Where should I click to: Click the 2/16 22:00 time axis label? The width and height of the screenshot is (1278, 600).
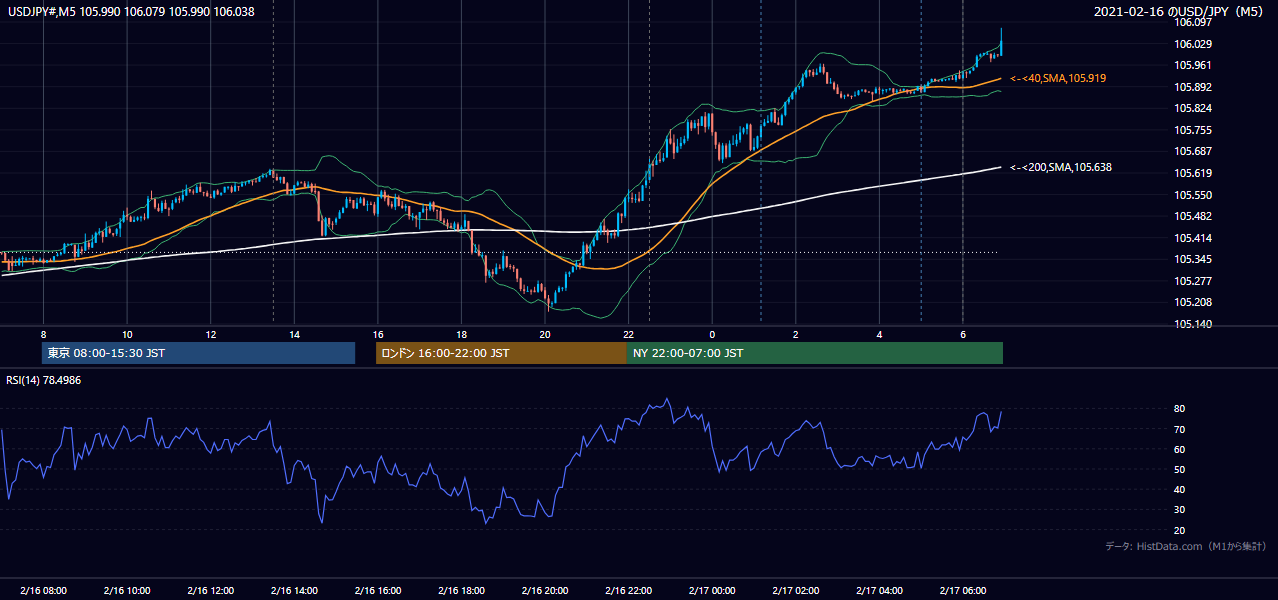pyautogui.click(x=629, y=591)
